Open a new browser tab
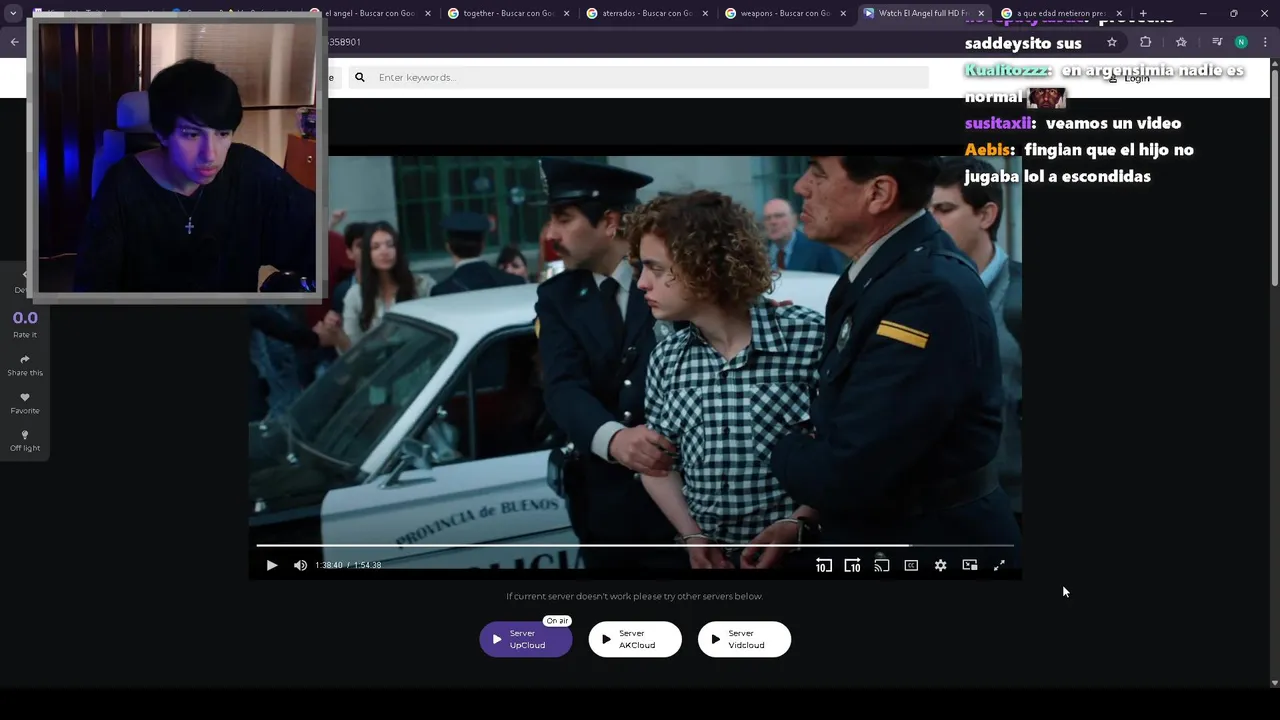This screenshot has width=1280, height=720. [1143, 13]
